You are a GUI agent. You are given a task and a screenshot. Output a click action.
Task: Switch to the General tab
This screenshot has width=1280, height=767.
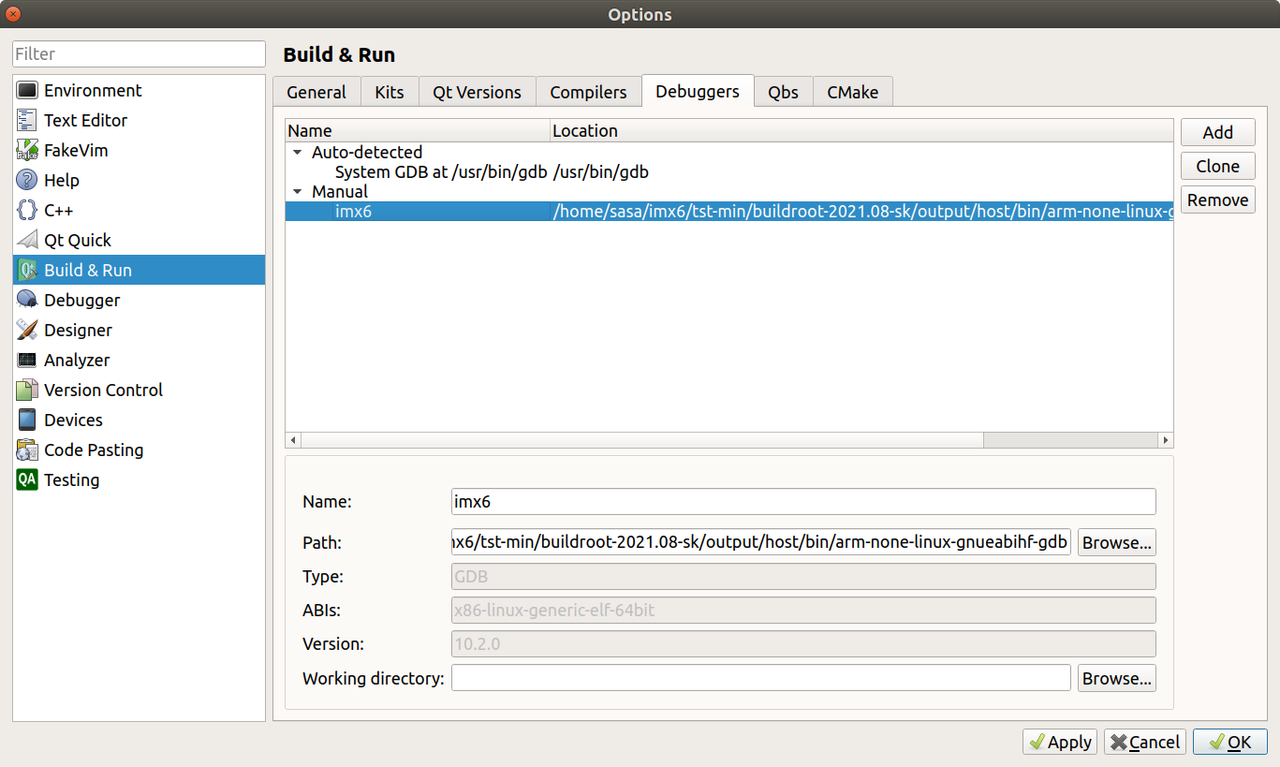coord(316,92)
